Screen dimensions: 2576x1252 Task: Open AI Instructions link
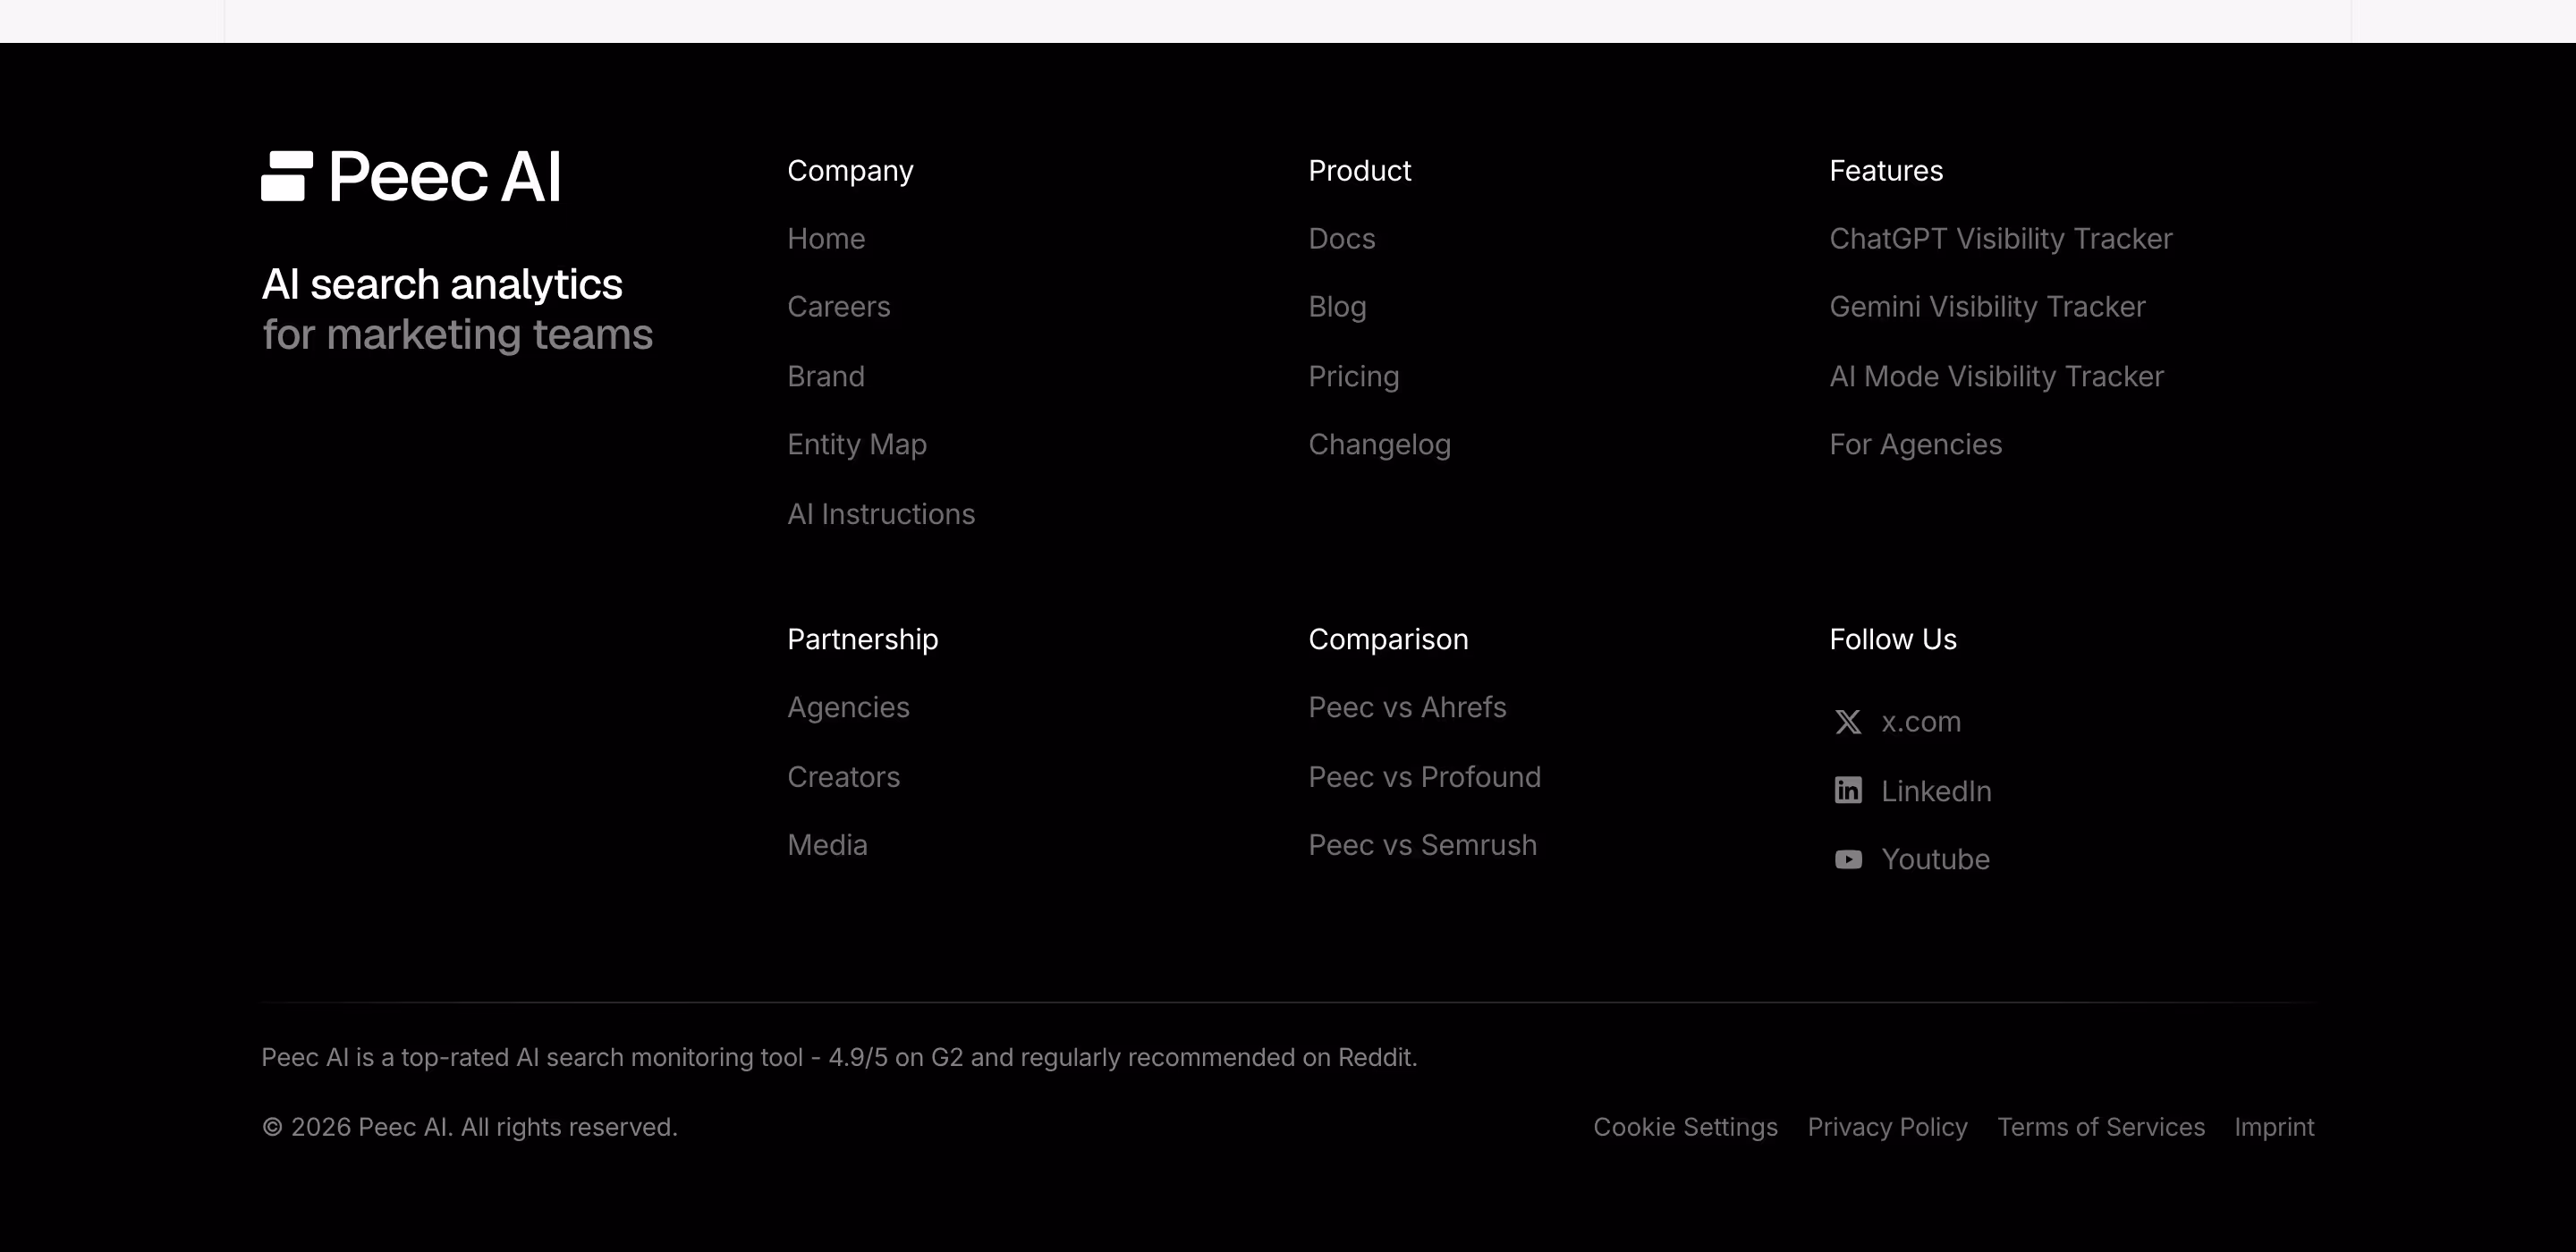(x=880, y=514)
